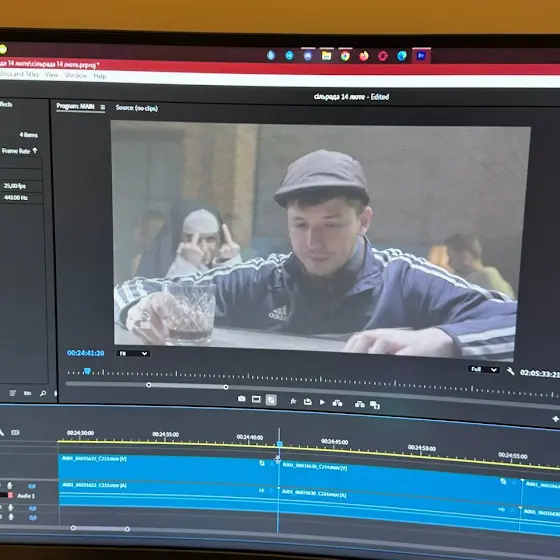Click the 00:24:45:00 mark on timeline ruler

click(x=334, y=442)
